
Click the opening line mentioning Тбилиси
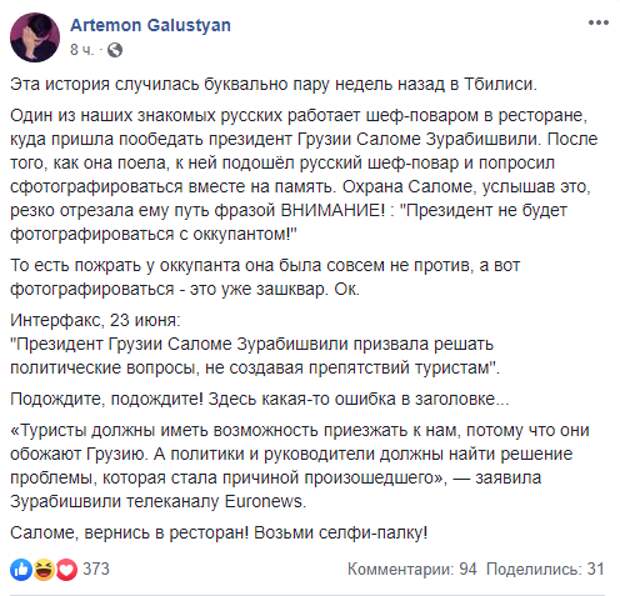pos(274,84)
